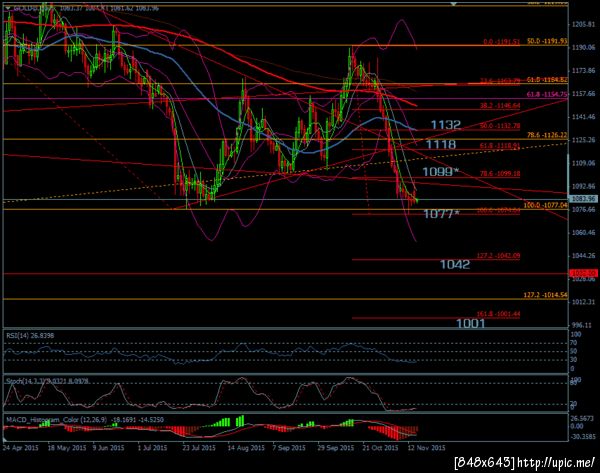Select Fibonacci label 50.0 -1132.78
600x473 pixels.
[499, 126]
